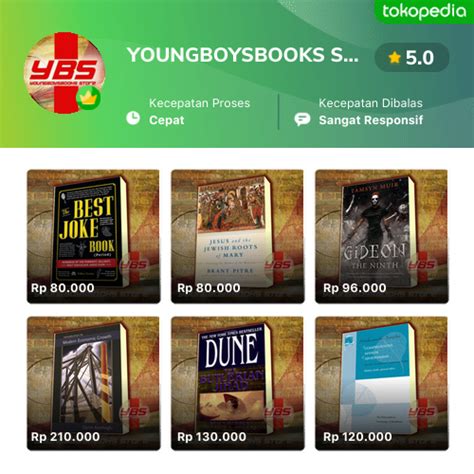Open the blue textbook product card
Screen dimensions: 474x474
pyautogui.click(x=382, y=384)
